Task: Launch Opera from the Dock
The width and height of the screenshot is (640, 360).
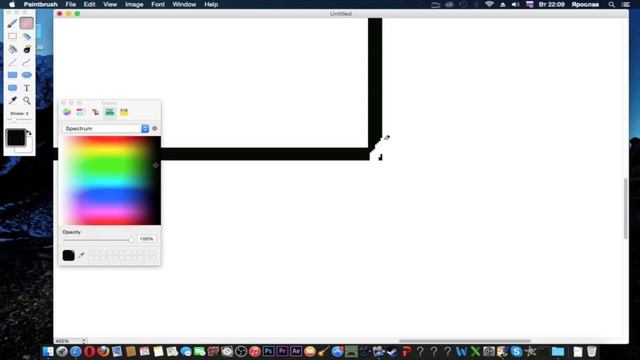Action: pyautogui.click(x=89, y=351)
